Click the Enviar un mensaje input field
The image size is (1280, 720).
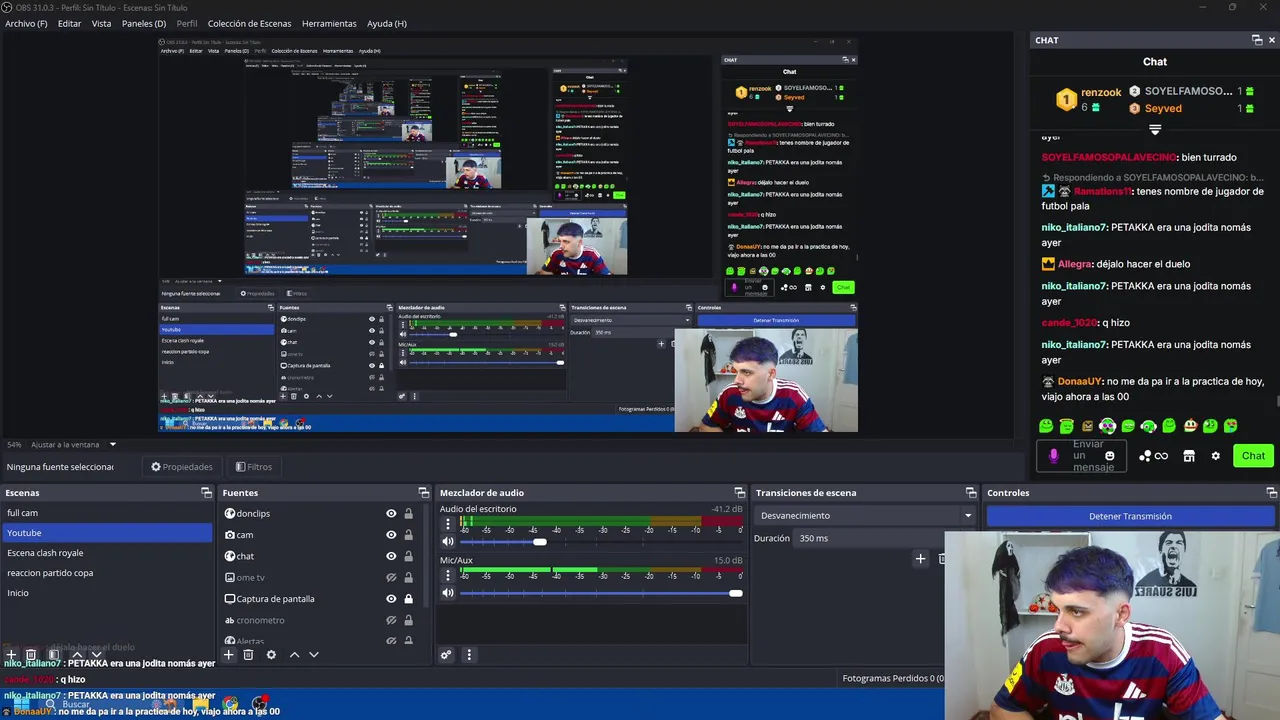point(1082,456)
